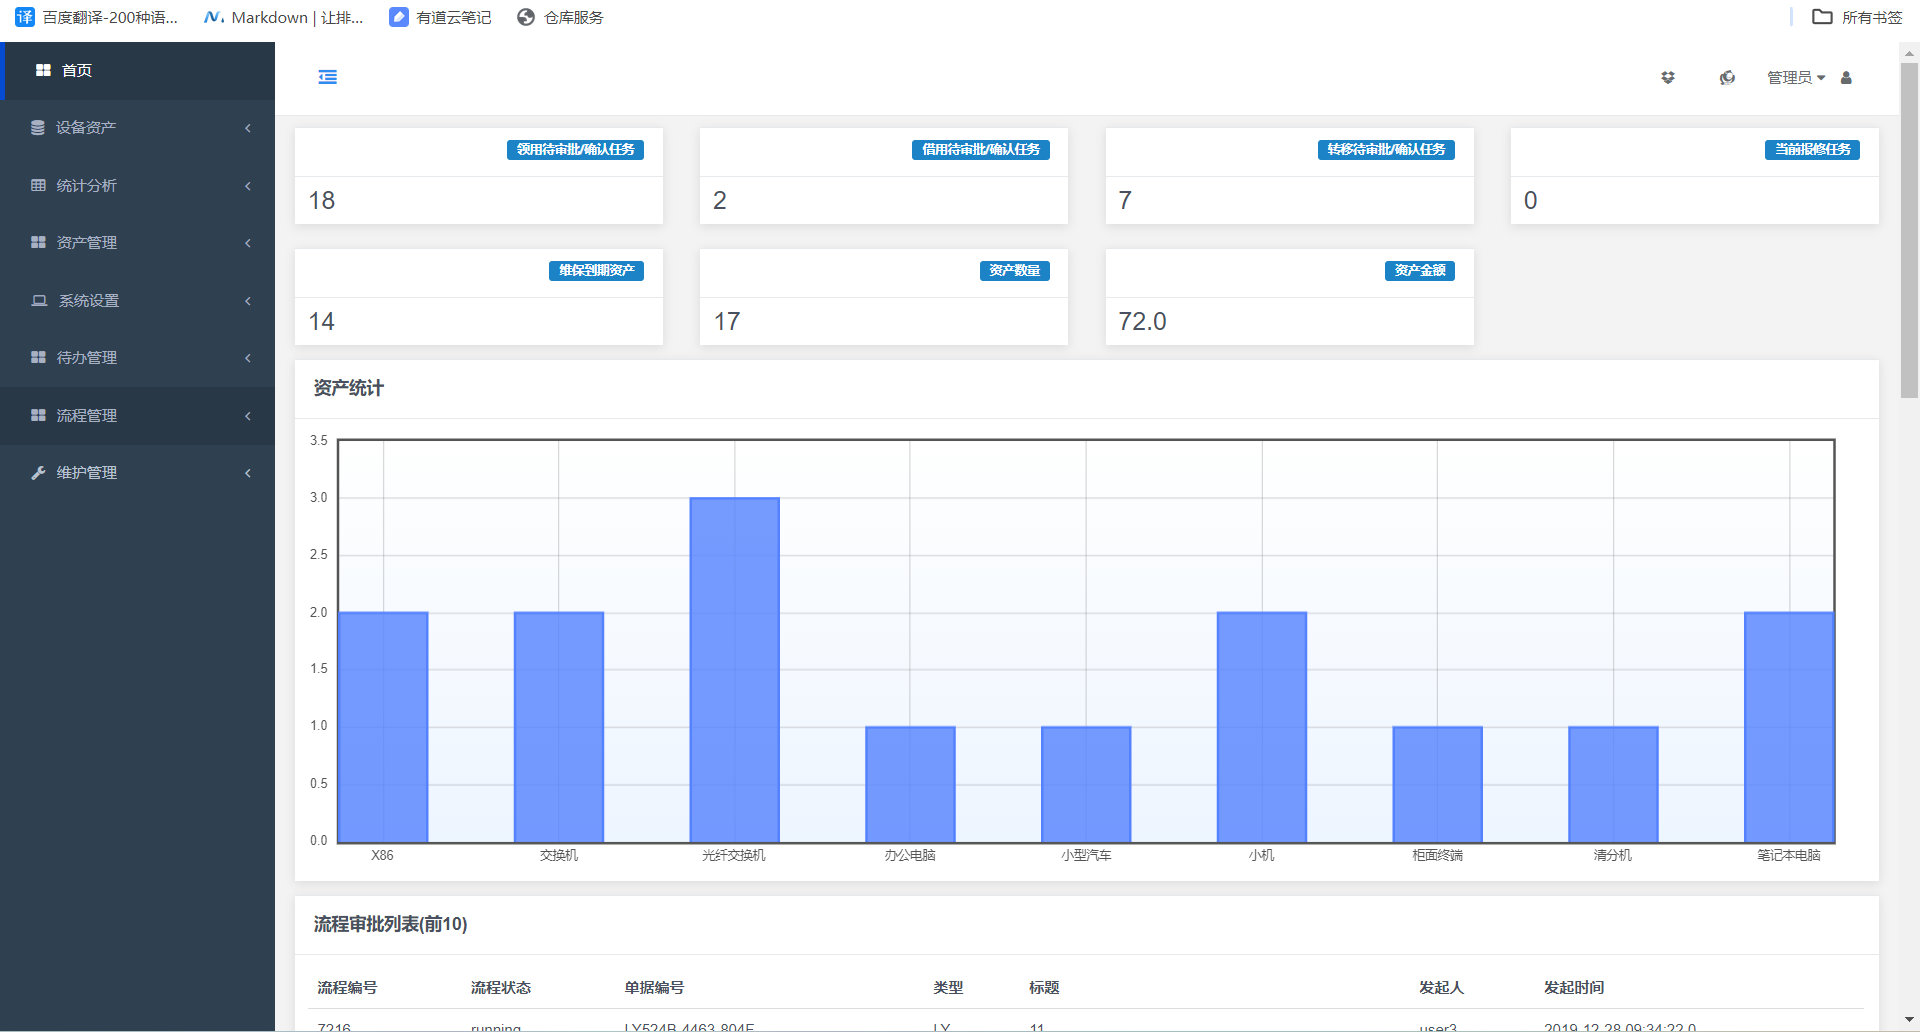Open 统计分析 sidebar menu
Image resolution: width=1920 pixels, height=1032 pixels.
tap(137, 185)
